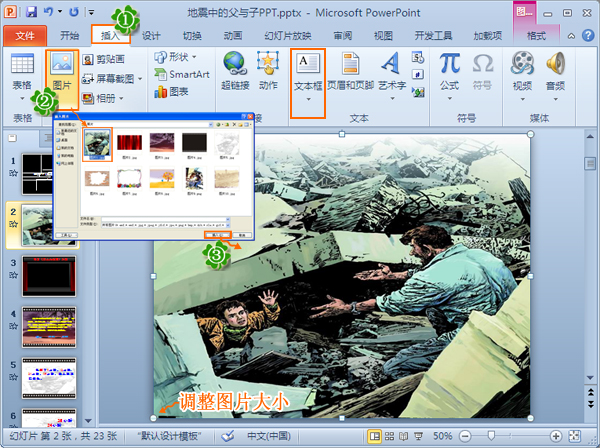600x448 pixels.
Task: Click the zoom slider handle
Action: pyautogui.click(x=491, y=435)
